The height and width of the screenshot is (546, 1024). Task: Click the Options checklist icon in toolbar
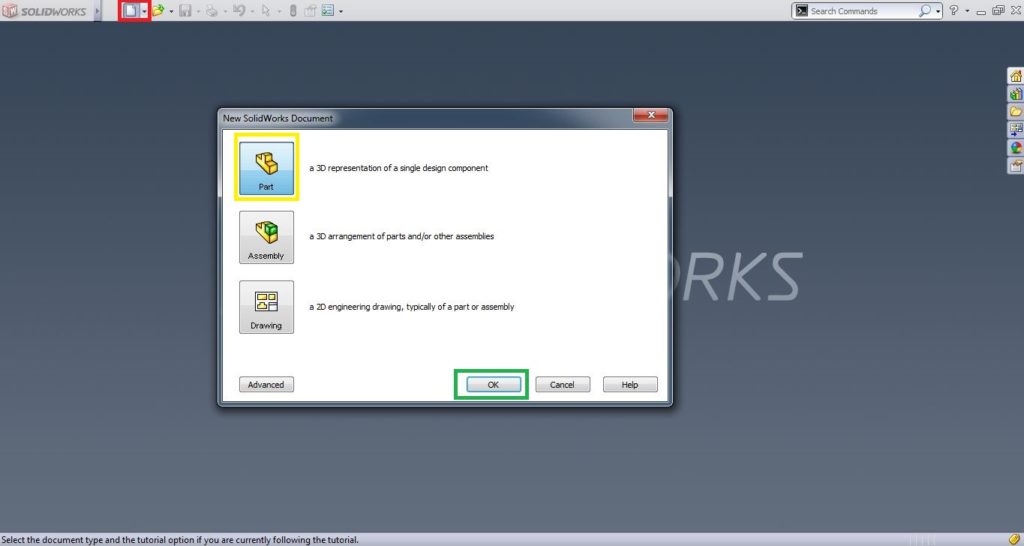(327, 10)
